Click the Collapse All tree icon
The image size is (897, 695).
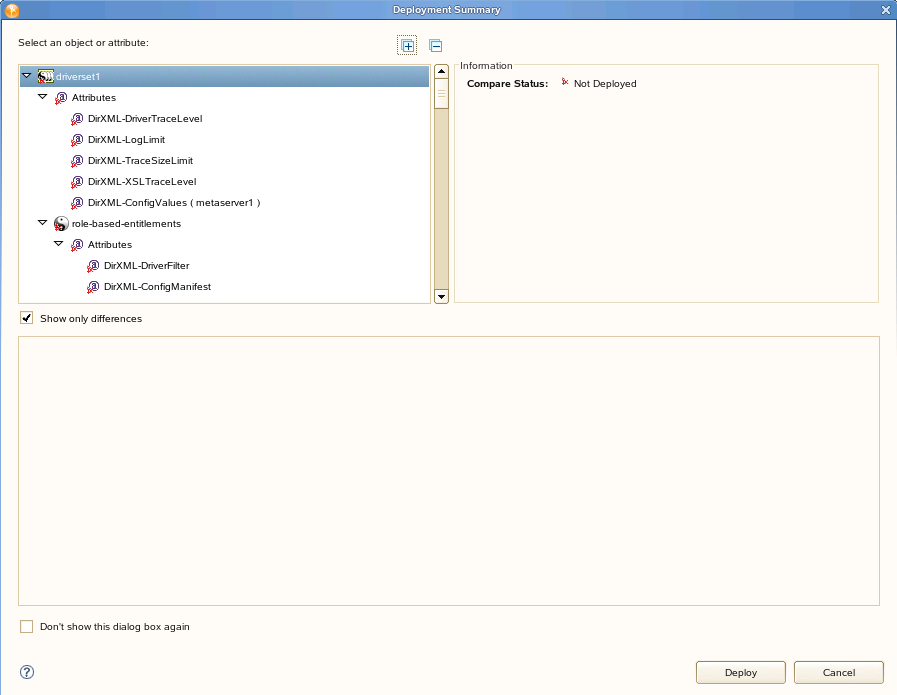pos(435,46)
